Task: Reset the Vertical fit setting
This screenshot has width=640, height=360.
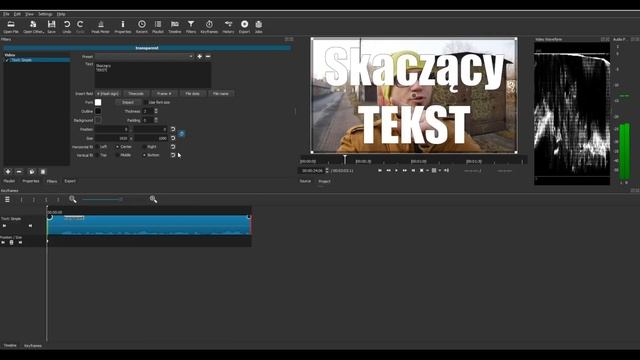Action: coord(173,155)
